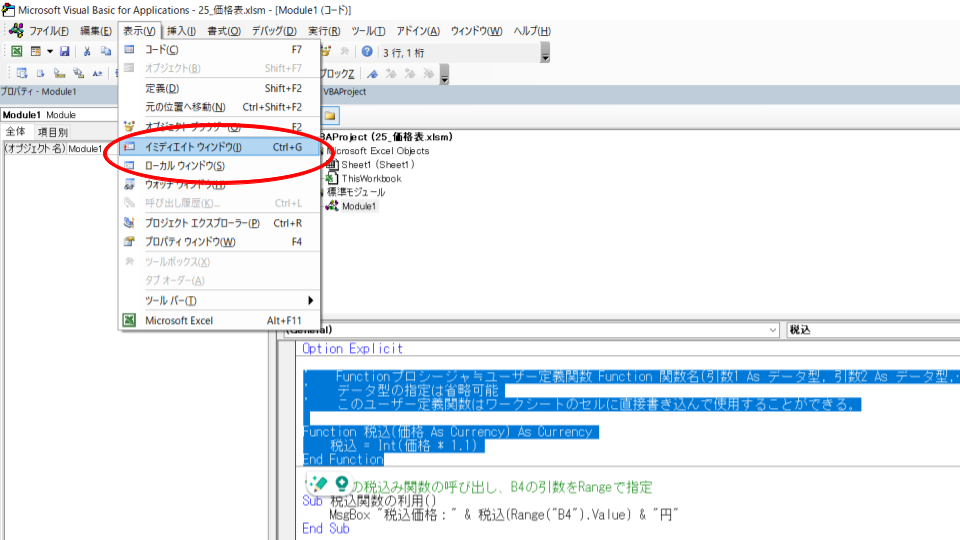This screenshot has height=540, width=960.
Task: Click the blue Help question mark icon
Action: (x=367, y=51)
